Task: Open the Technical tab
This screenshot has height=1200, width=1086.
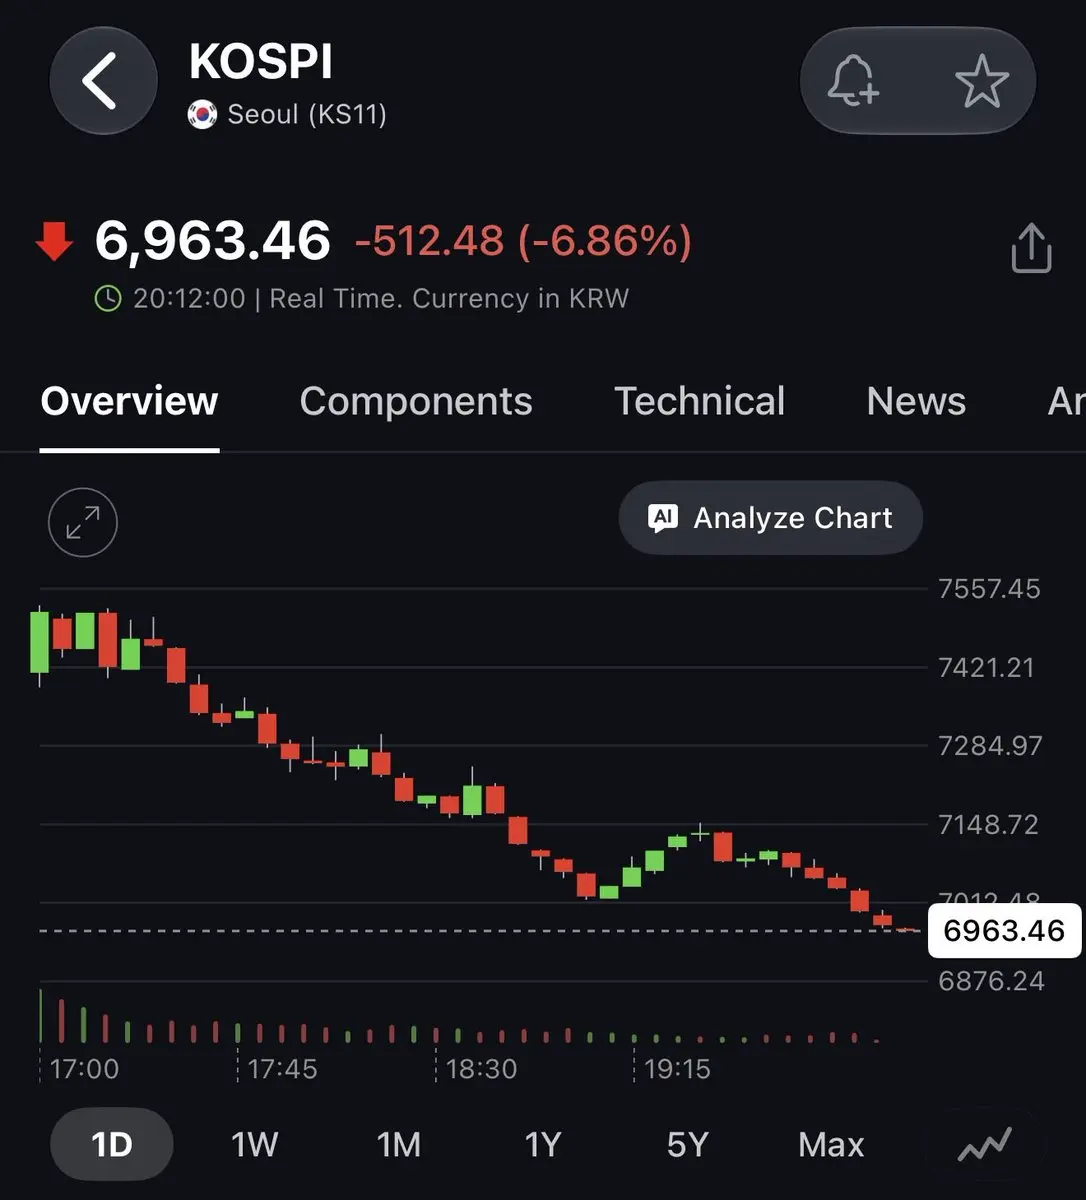Action: 699,401
